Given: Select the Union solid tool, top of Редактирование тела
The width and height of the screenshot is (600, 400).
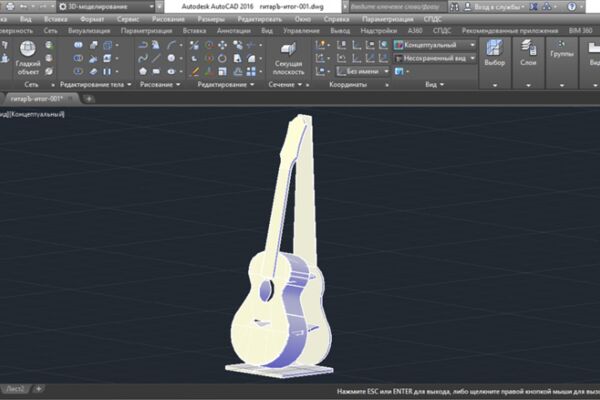Looking at the screenshot, I should [78, 45].
